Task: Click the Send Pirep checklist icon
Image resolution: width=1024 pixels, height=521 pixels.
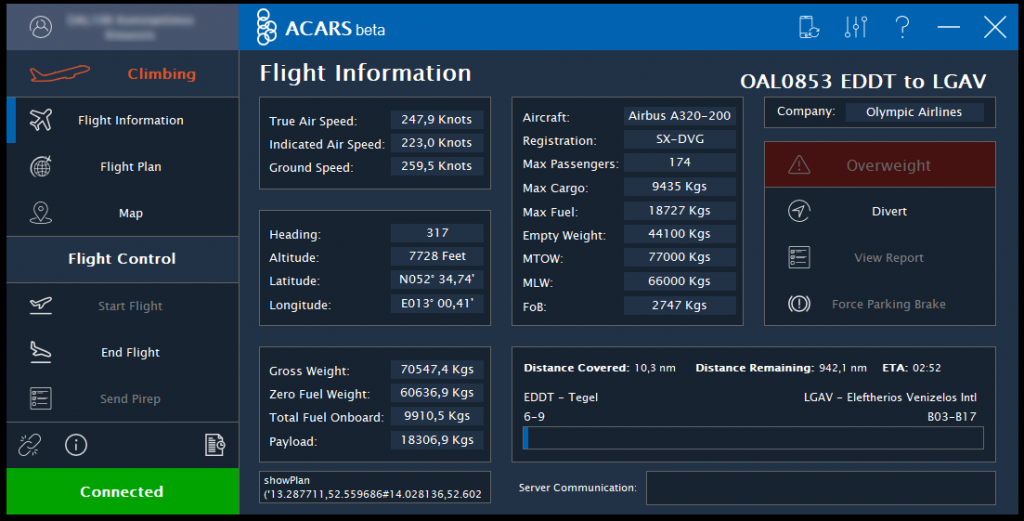Action: [x=40, y=398]
